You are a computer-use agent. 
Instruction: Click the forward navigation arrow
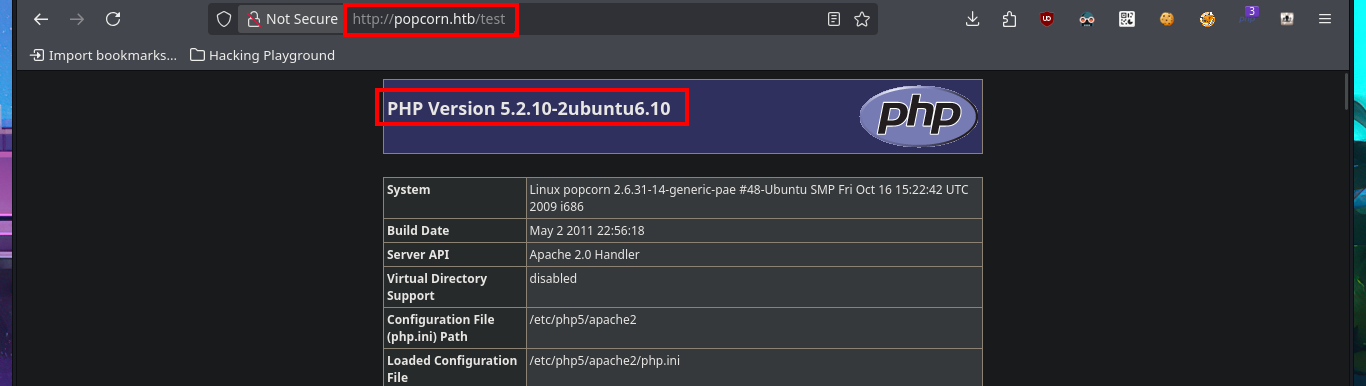(x=77, y=19)
